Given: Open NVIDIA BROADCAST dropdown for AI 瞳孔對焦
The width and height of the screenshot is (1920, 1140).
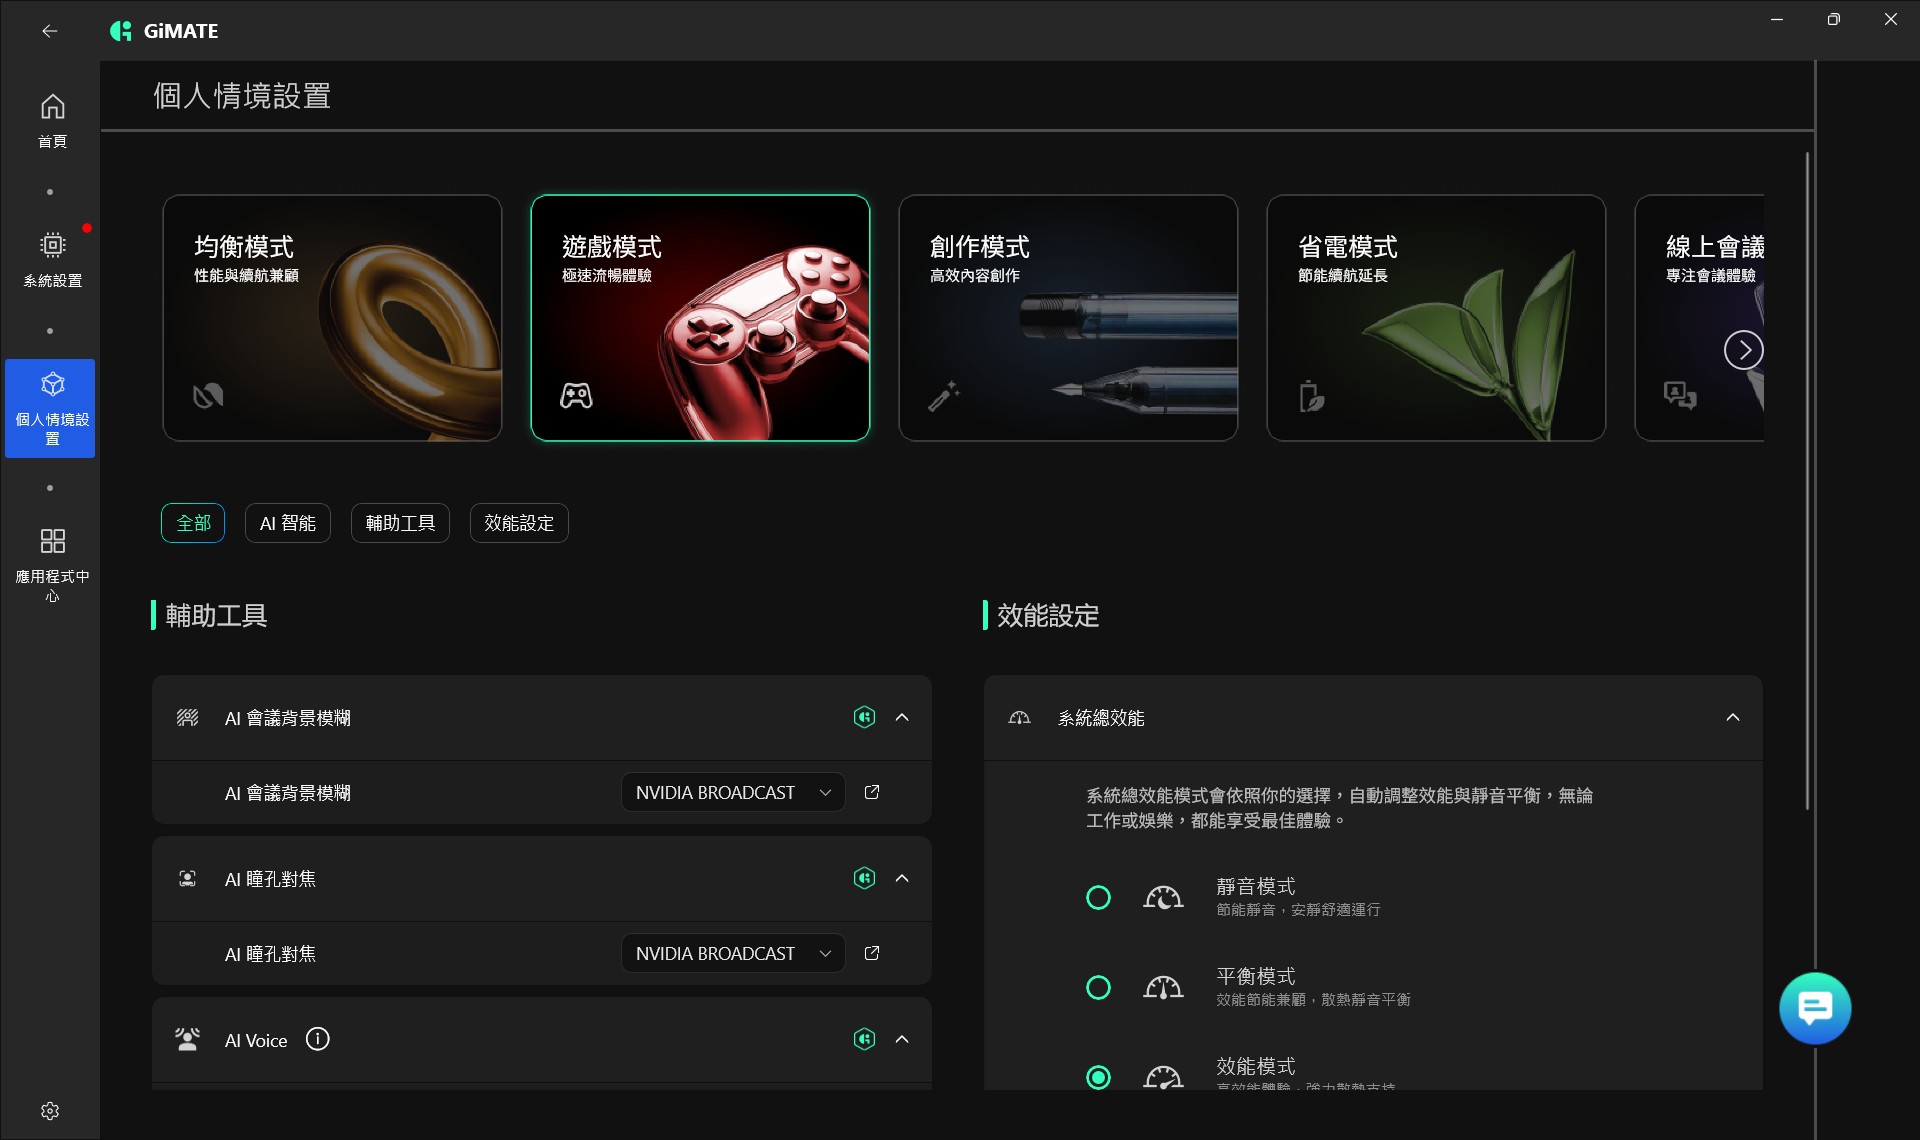Looking at the screenshot, I should (733, 953).
